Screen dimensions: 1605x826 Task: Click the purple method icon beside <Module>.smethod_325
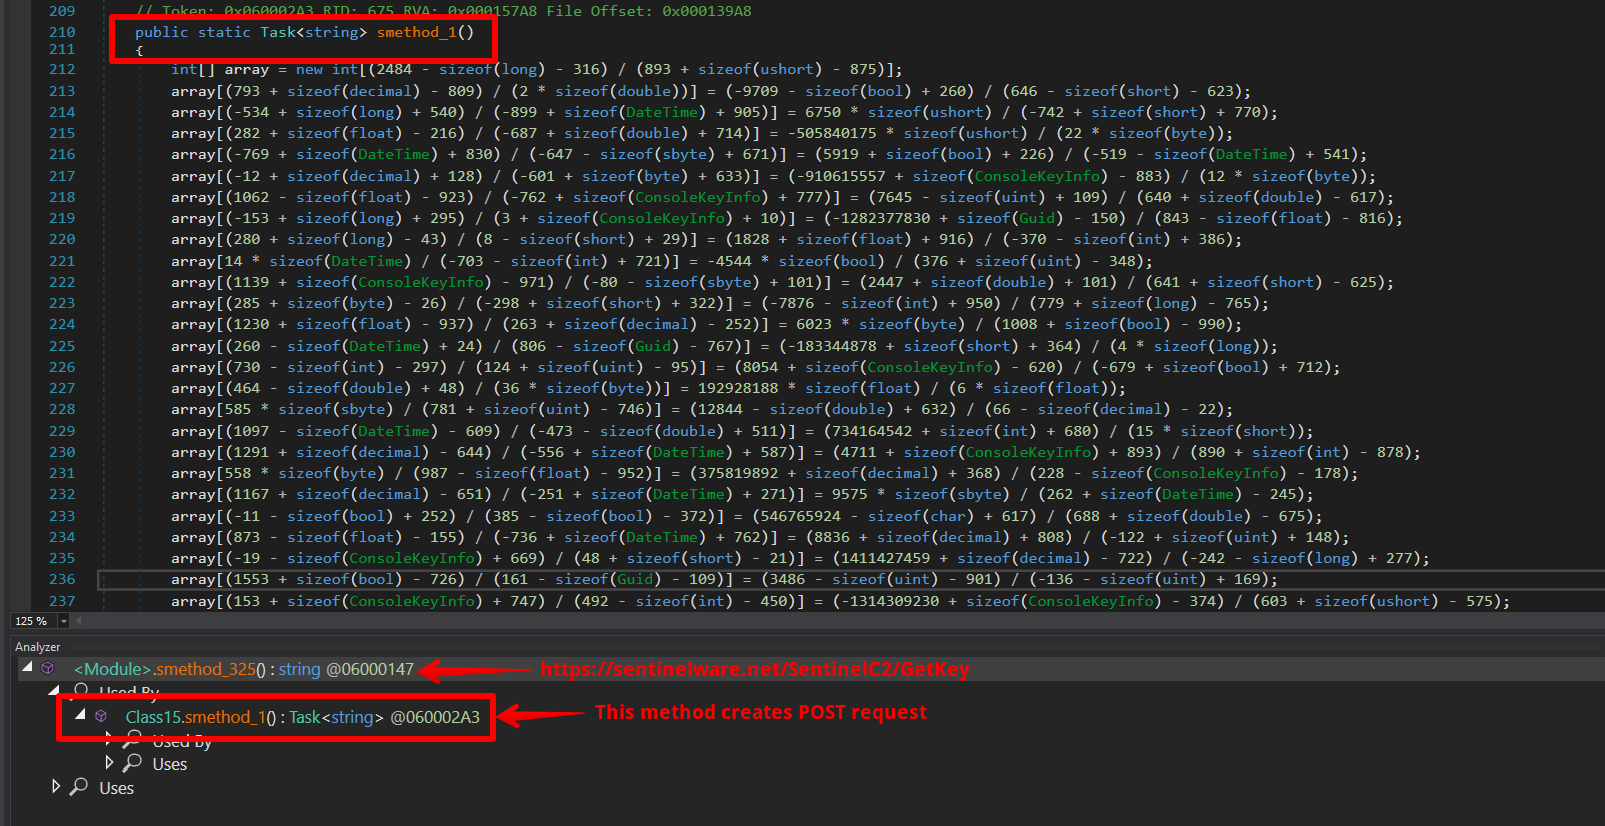coord(47,668)
